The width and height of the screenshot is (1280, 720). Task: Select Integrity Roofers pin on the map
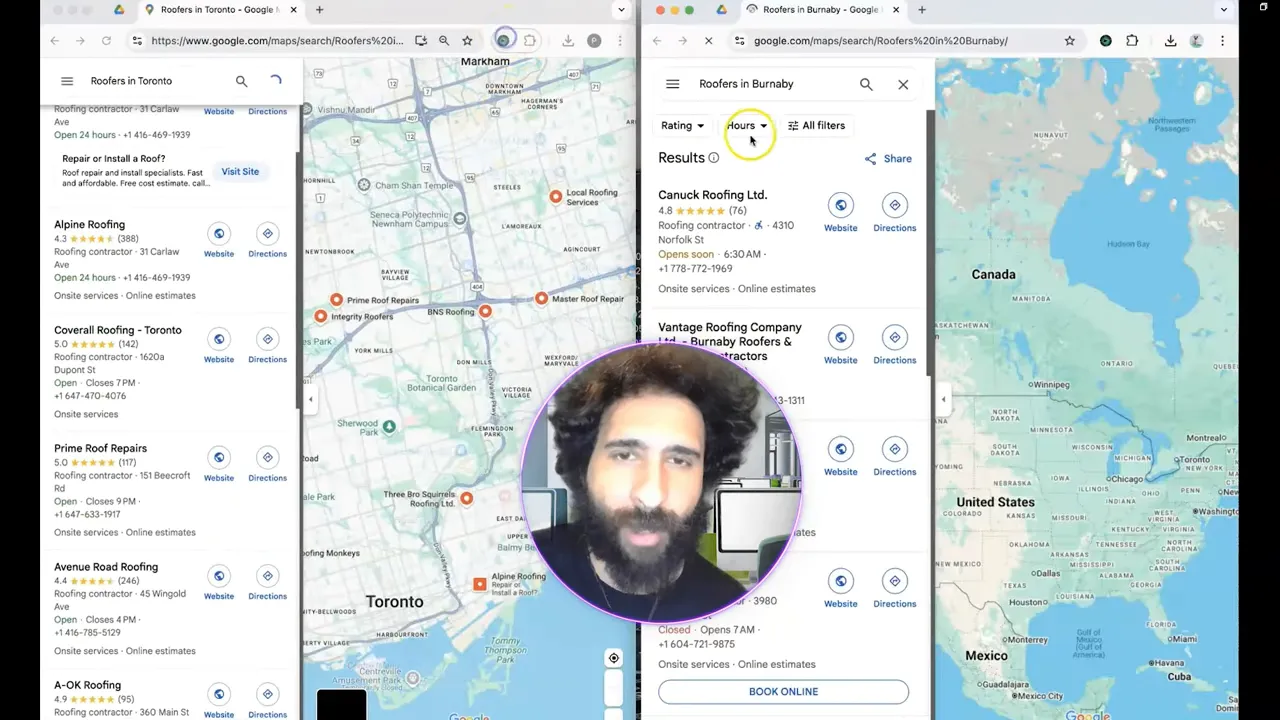coord(321,316)
